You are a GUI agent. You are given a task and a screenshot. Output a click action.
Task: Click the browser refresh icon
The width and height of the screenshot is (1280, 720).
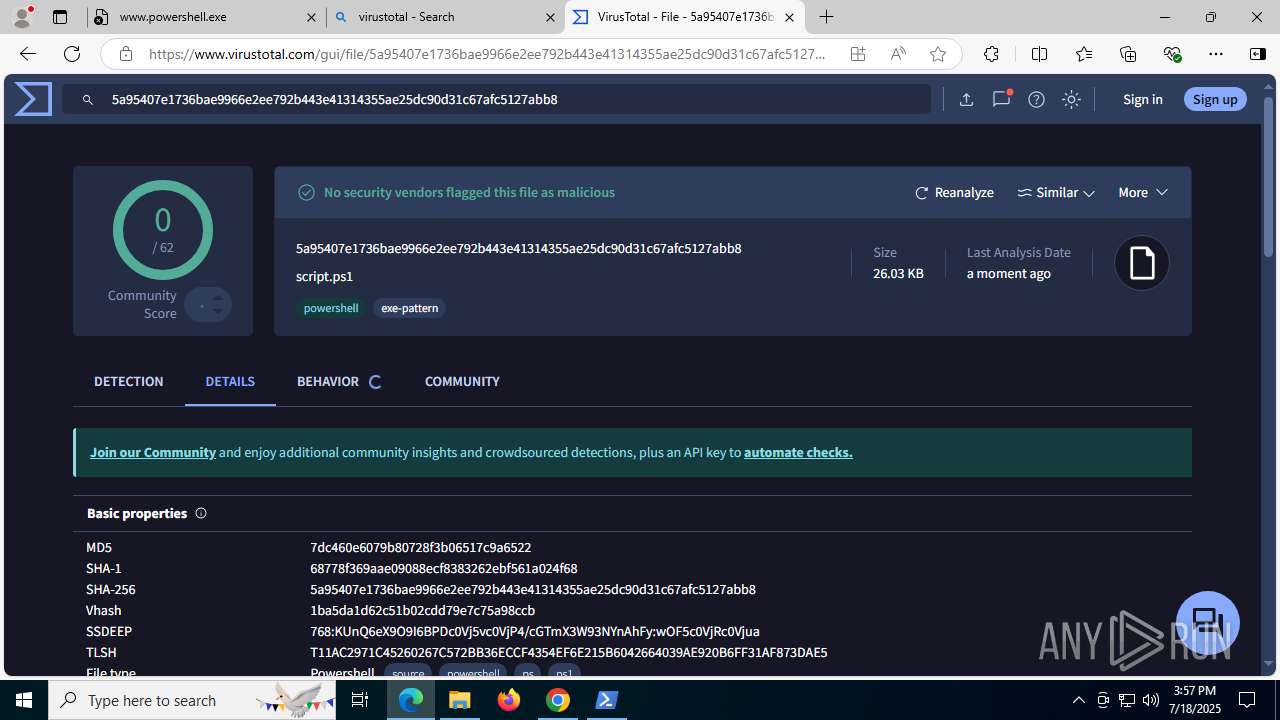72,54
